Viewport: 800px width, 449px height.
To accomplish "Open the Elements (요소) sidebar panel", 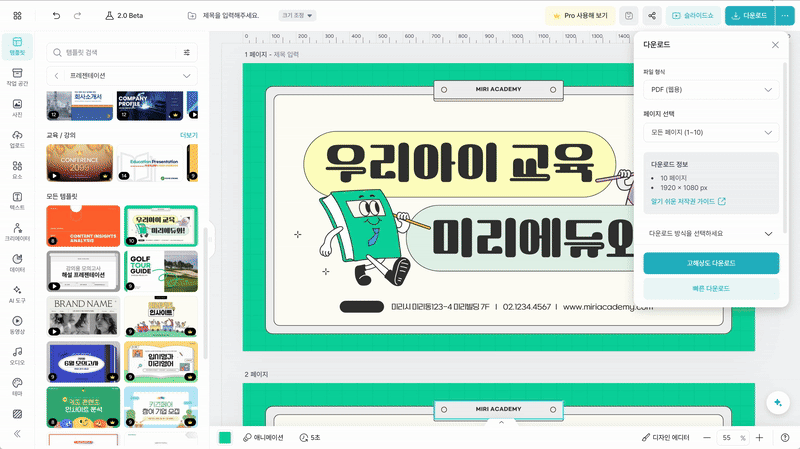I will 17,168.
